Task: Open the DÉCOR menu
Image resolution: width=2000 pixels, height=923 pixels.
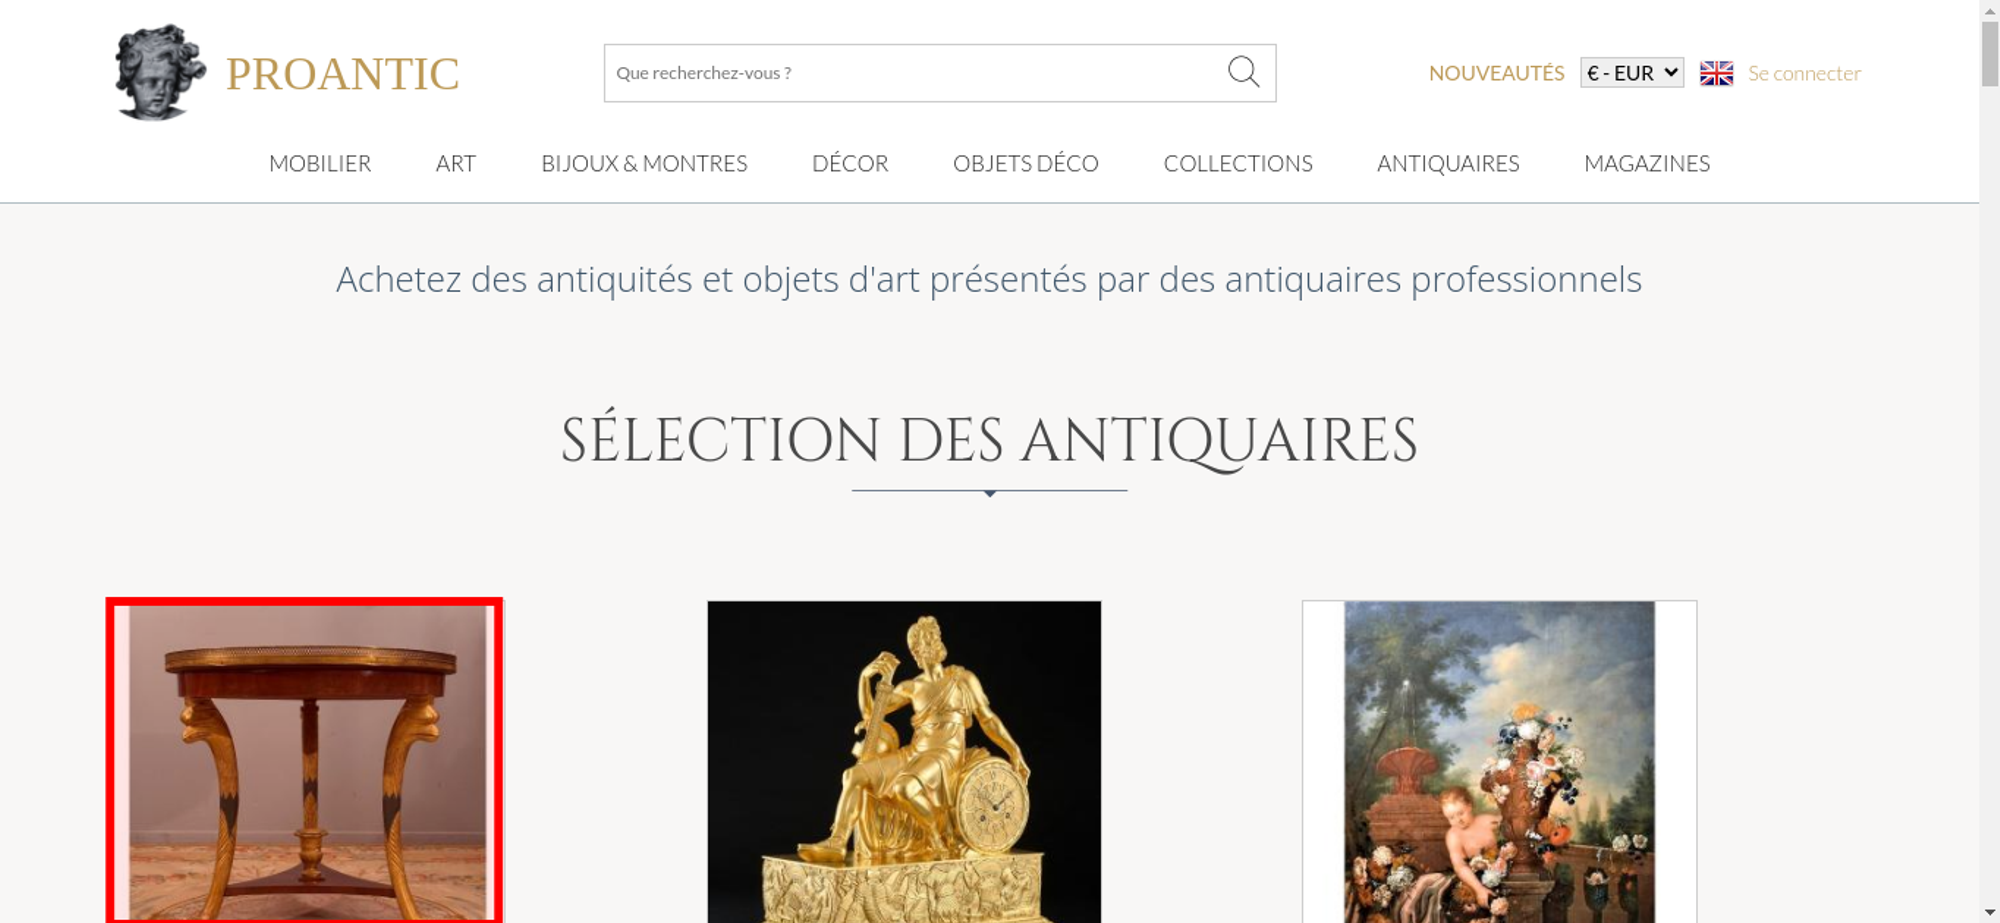Action: [x=850, y=163]
